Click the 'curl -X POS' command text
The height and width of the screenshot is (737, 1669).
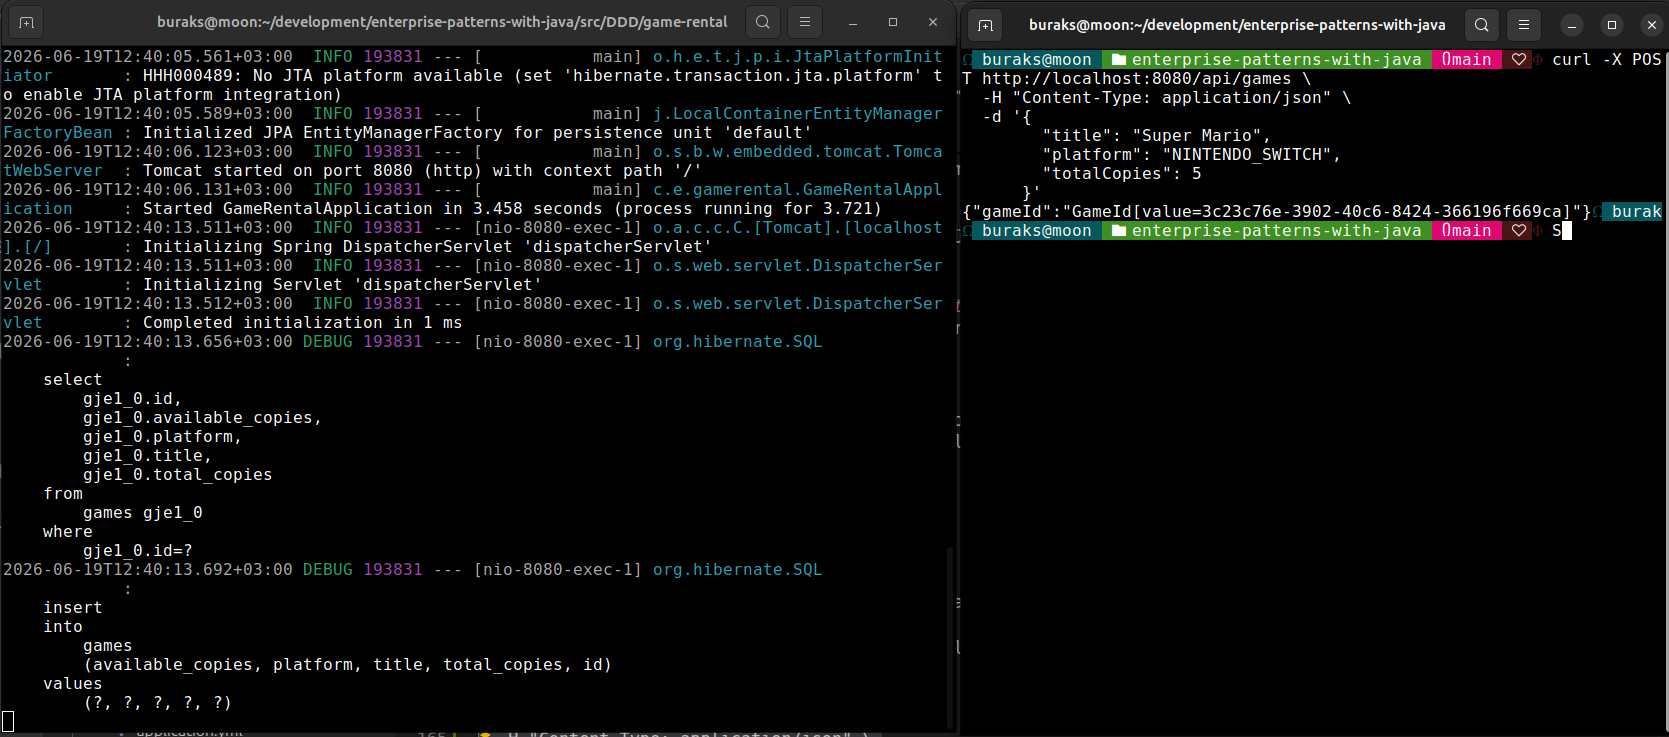click(x=1607, y=60)
